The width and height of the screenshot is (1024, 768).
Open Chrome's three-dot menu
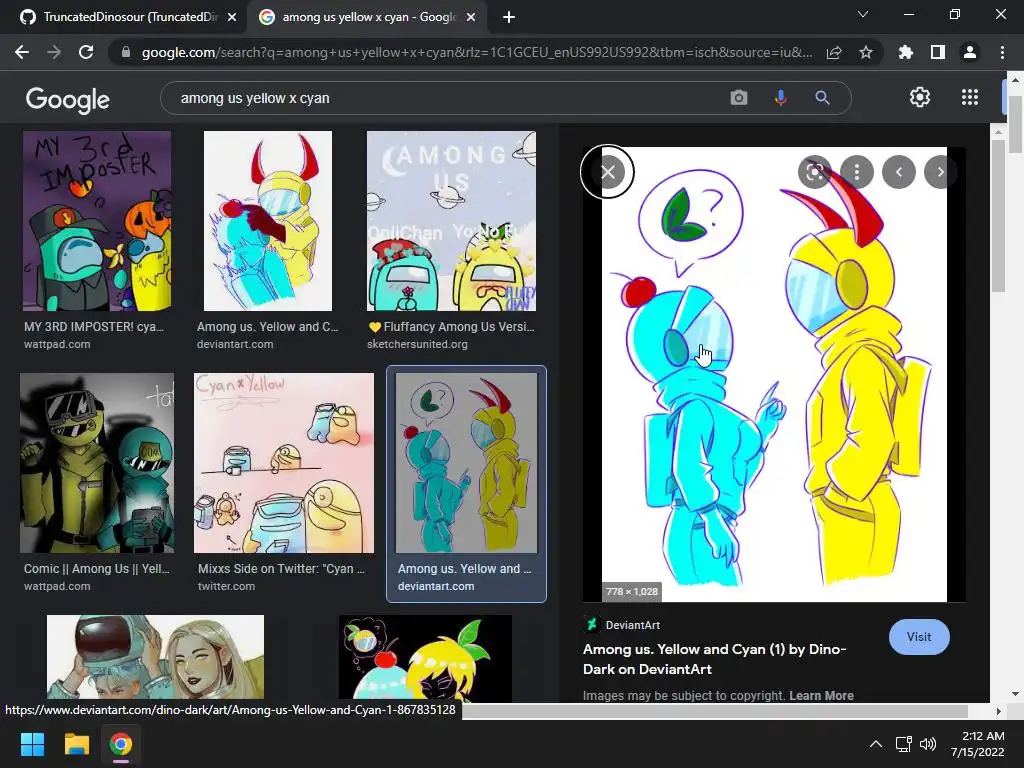(x=1002, y=52)
